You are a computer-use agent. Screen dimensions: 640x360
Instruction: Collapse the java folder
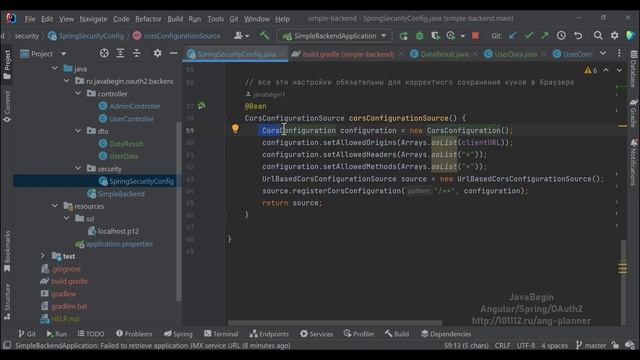point(55,69)
